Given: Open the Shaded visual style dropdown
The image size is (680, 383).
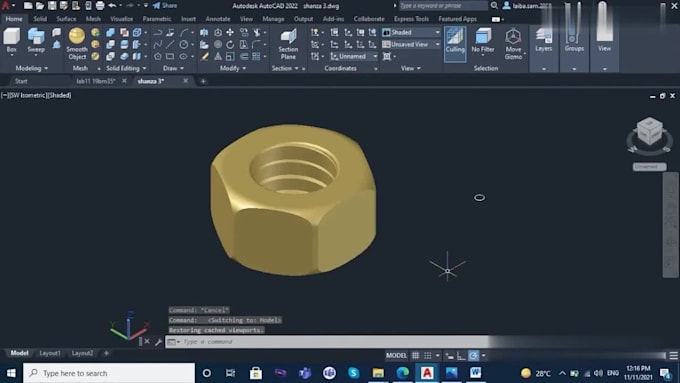Looking at the screenshot, I should click(x=411, y=33).
